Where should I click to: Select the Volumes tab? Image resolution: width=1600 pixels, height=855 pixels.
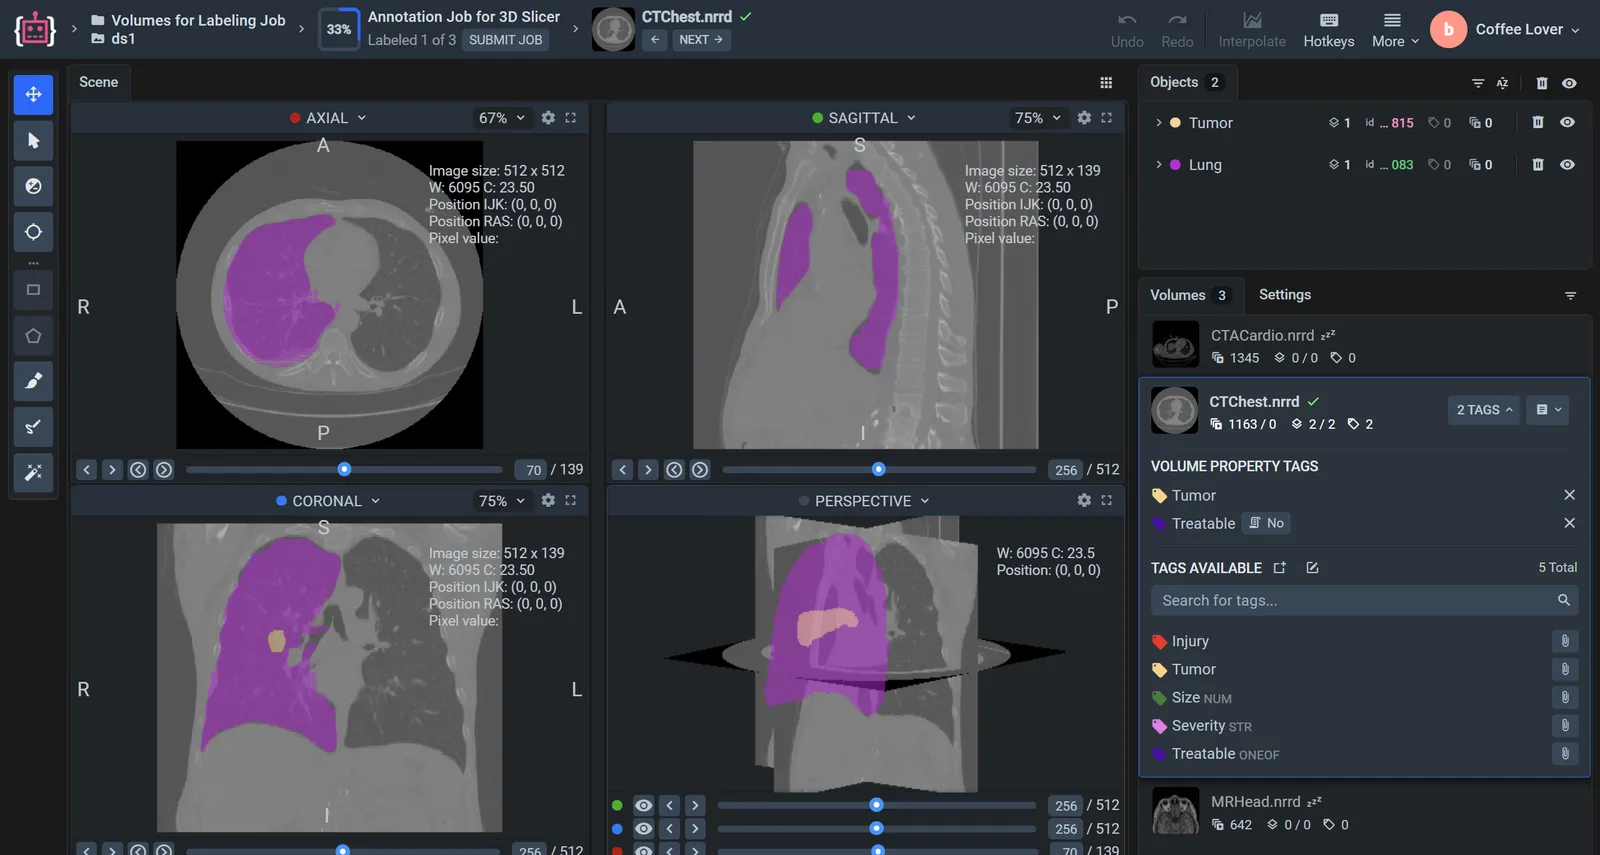point(1190,295)
